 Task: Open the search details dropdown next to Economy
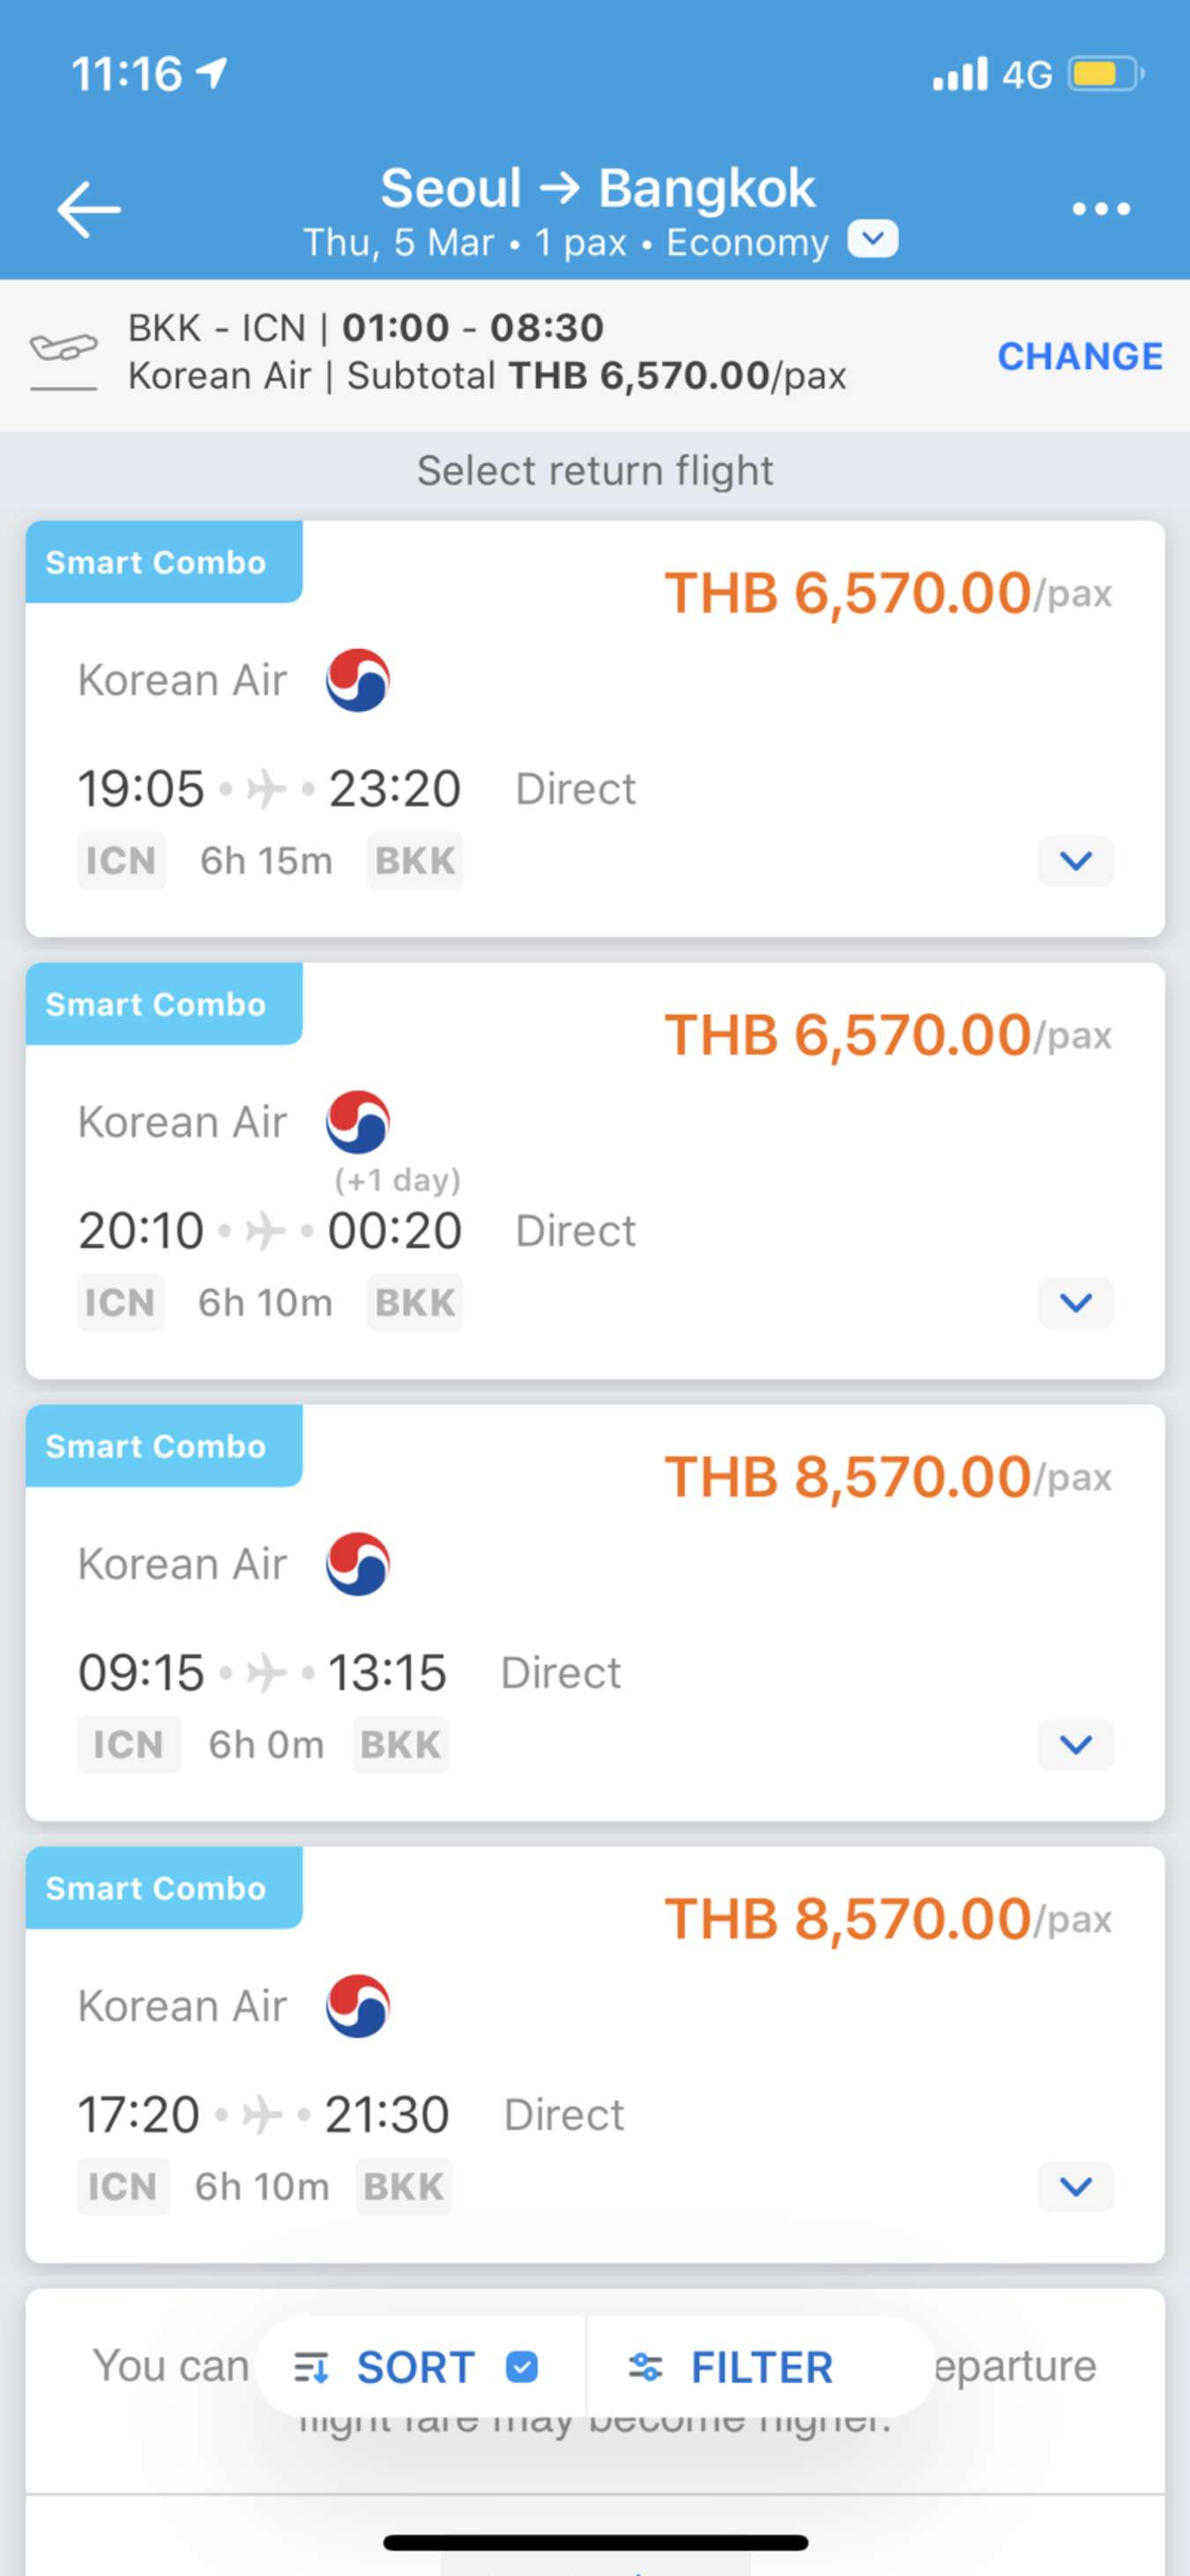tap(873, 240)
